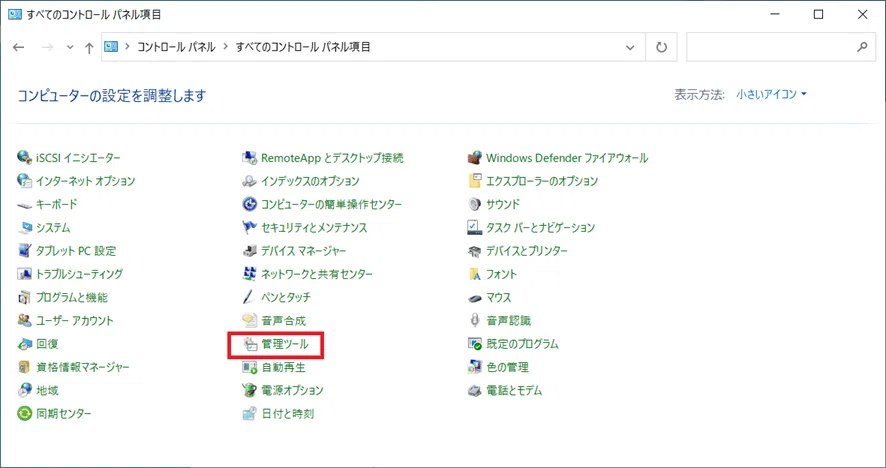
Task: Expand chevron before コントロール パネル breadcrumb
Action: [x=128, y=47]
